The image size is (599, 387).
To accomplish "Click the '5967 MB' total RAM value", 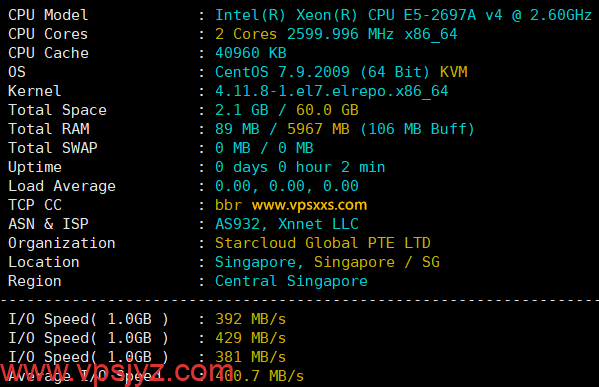I will point(318,129).
